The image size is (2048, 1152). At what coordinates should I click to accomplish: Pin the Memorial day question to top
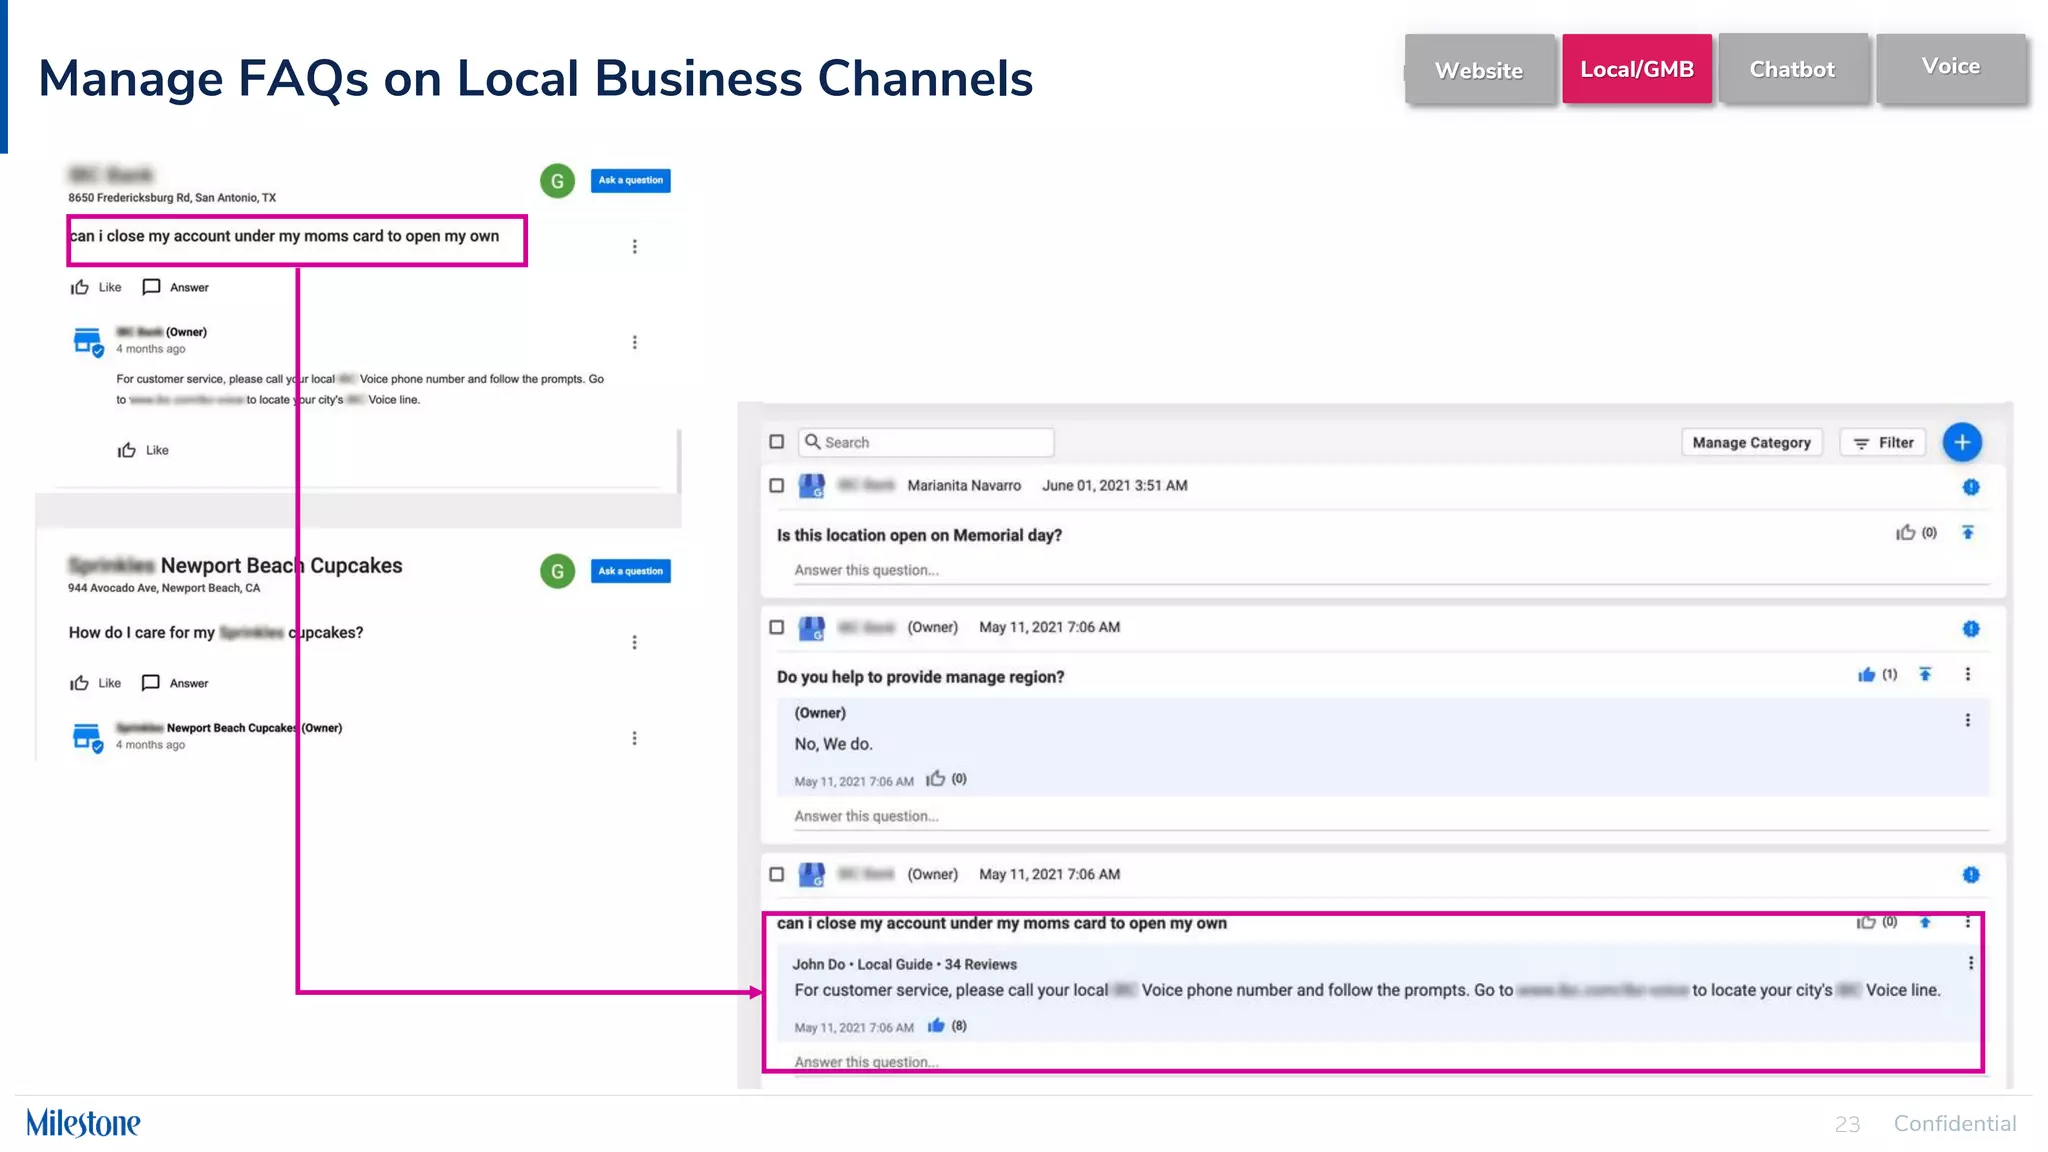[x=1968, y=532]
